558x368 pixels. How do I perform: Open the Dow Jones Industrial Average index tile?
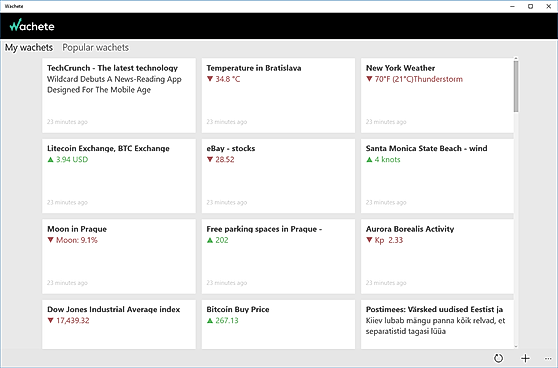[119, 324]
